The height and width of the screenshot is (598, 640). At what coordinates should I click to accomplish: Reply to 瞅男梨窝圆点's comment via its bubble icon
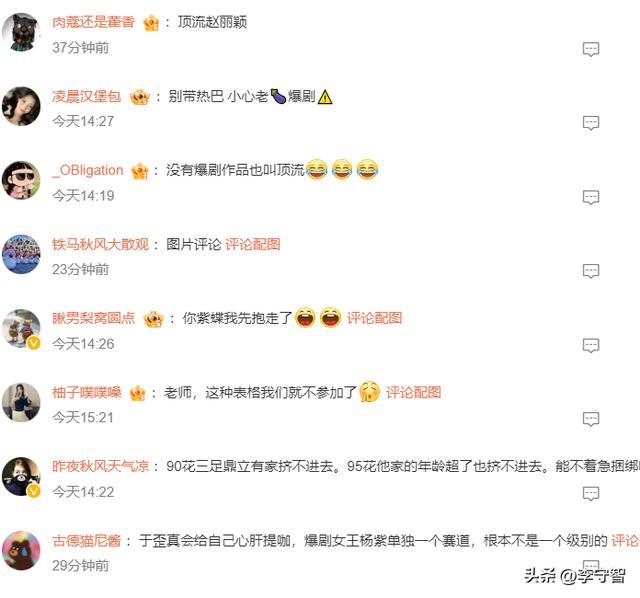[x=591, y=345]
